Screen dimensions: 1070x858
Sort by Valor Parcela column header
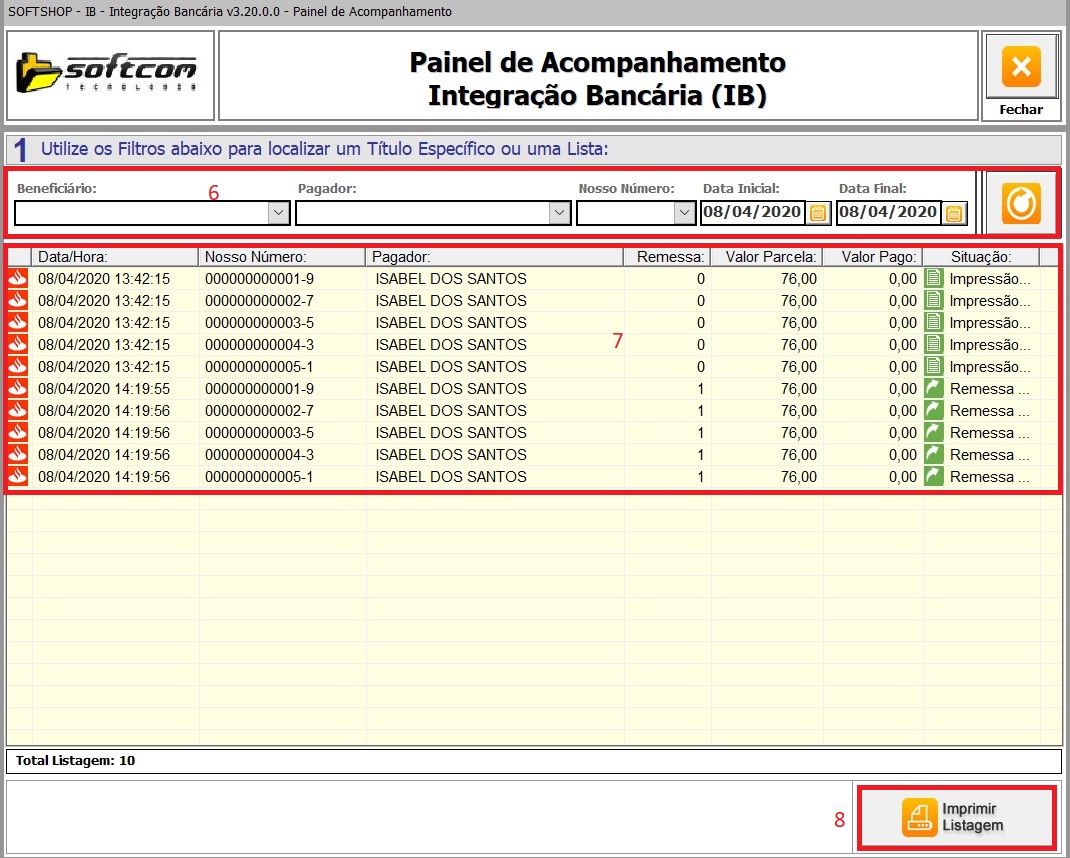[766, 257]
